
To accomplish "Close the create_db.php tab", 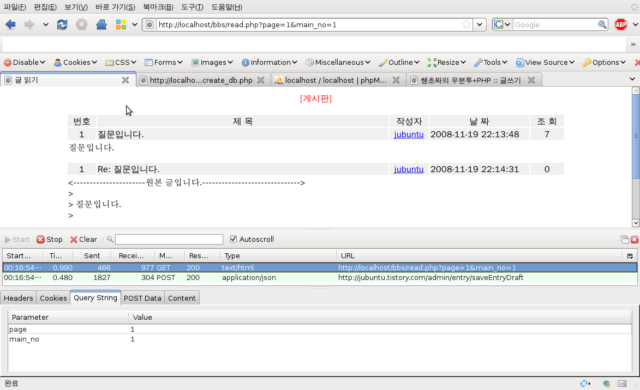I will click(261, 80).
